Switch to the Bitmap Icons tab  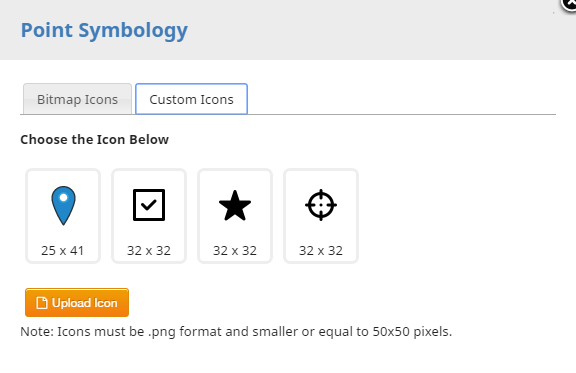coord(77,99)
